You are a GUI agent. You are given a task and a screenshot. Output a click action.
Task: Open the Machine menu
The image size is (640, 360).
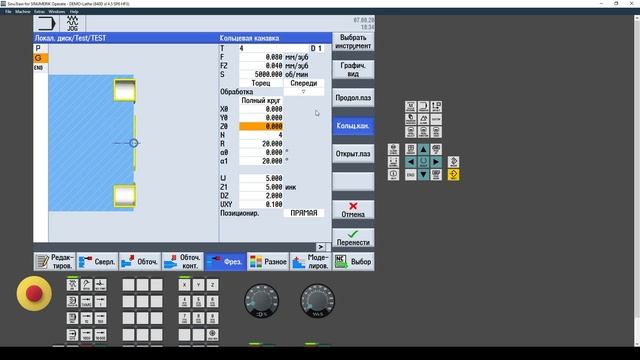click(23, 11)
